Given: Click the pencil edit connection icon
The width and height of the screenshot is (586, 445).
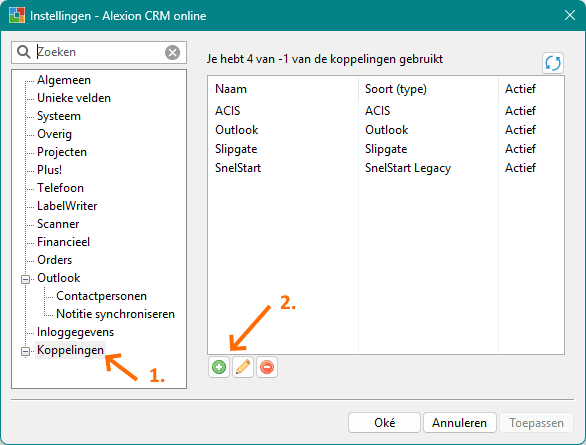Looking at the screenshot, I should (x=243, y=367).
